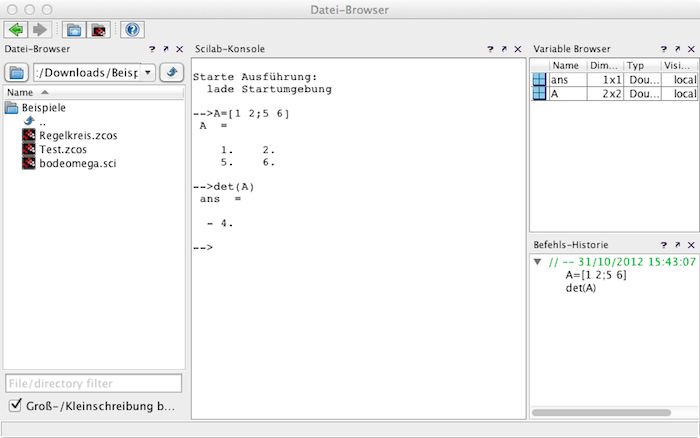Select the 2x2 dimension cell of A

coord(605,94)
